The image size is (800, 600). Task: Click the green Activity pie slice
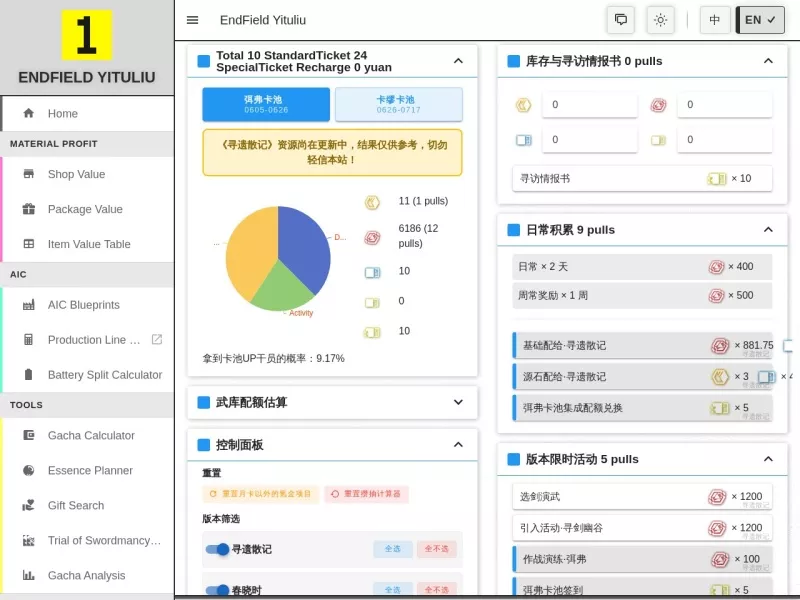[x=281, y=291]
